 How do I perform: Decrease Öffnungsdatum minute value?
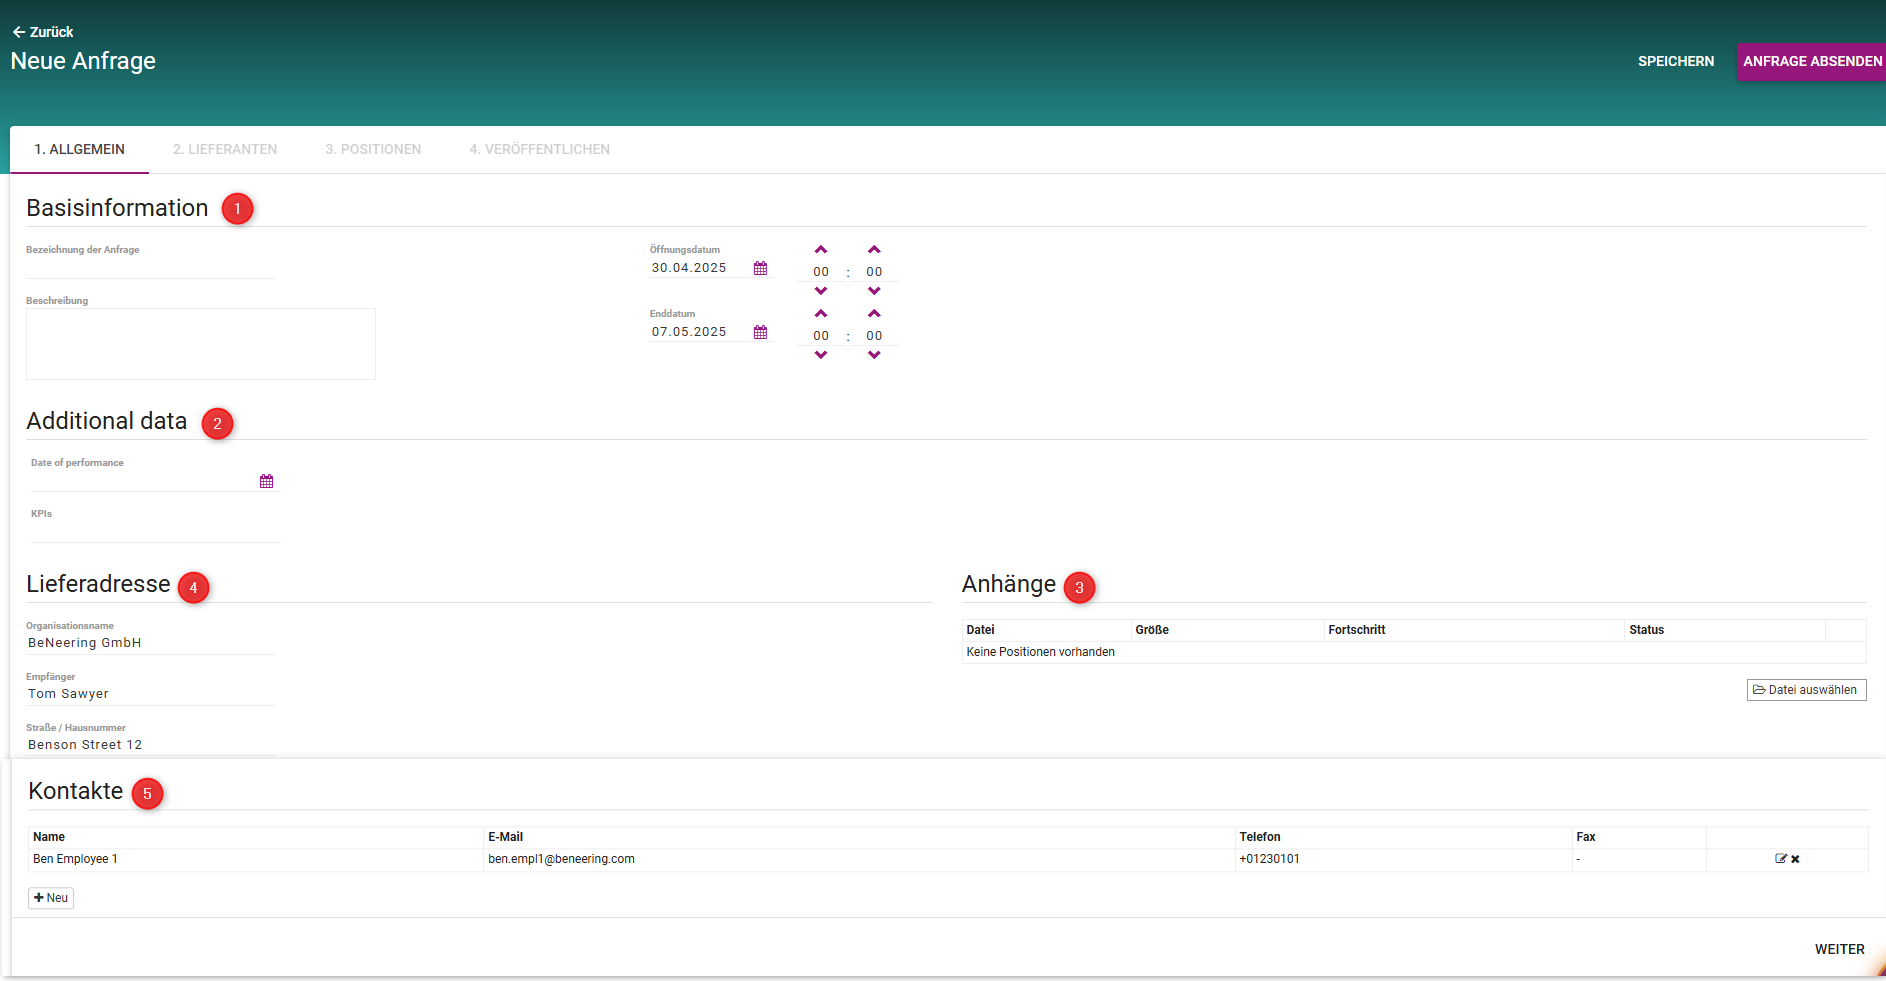(x=874, y=291)
